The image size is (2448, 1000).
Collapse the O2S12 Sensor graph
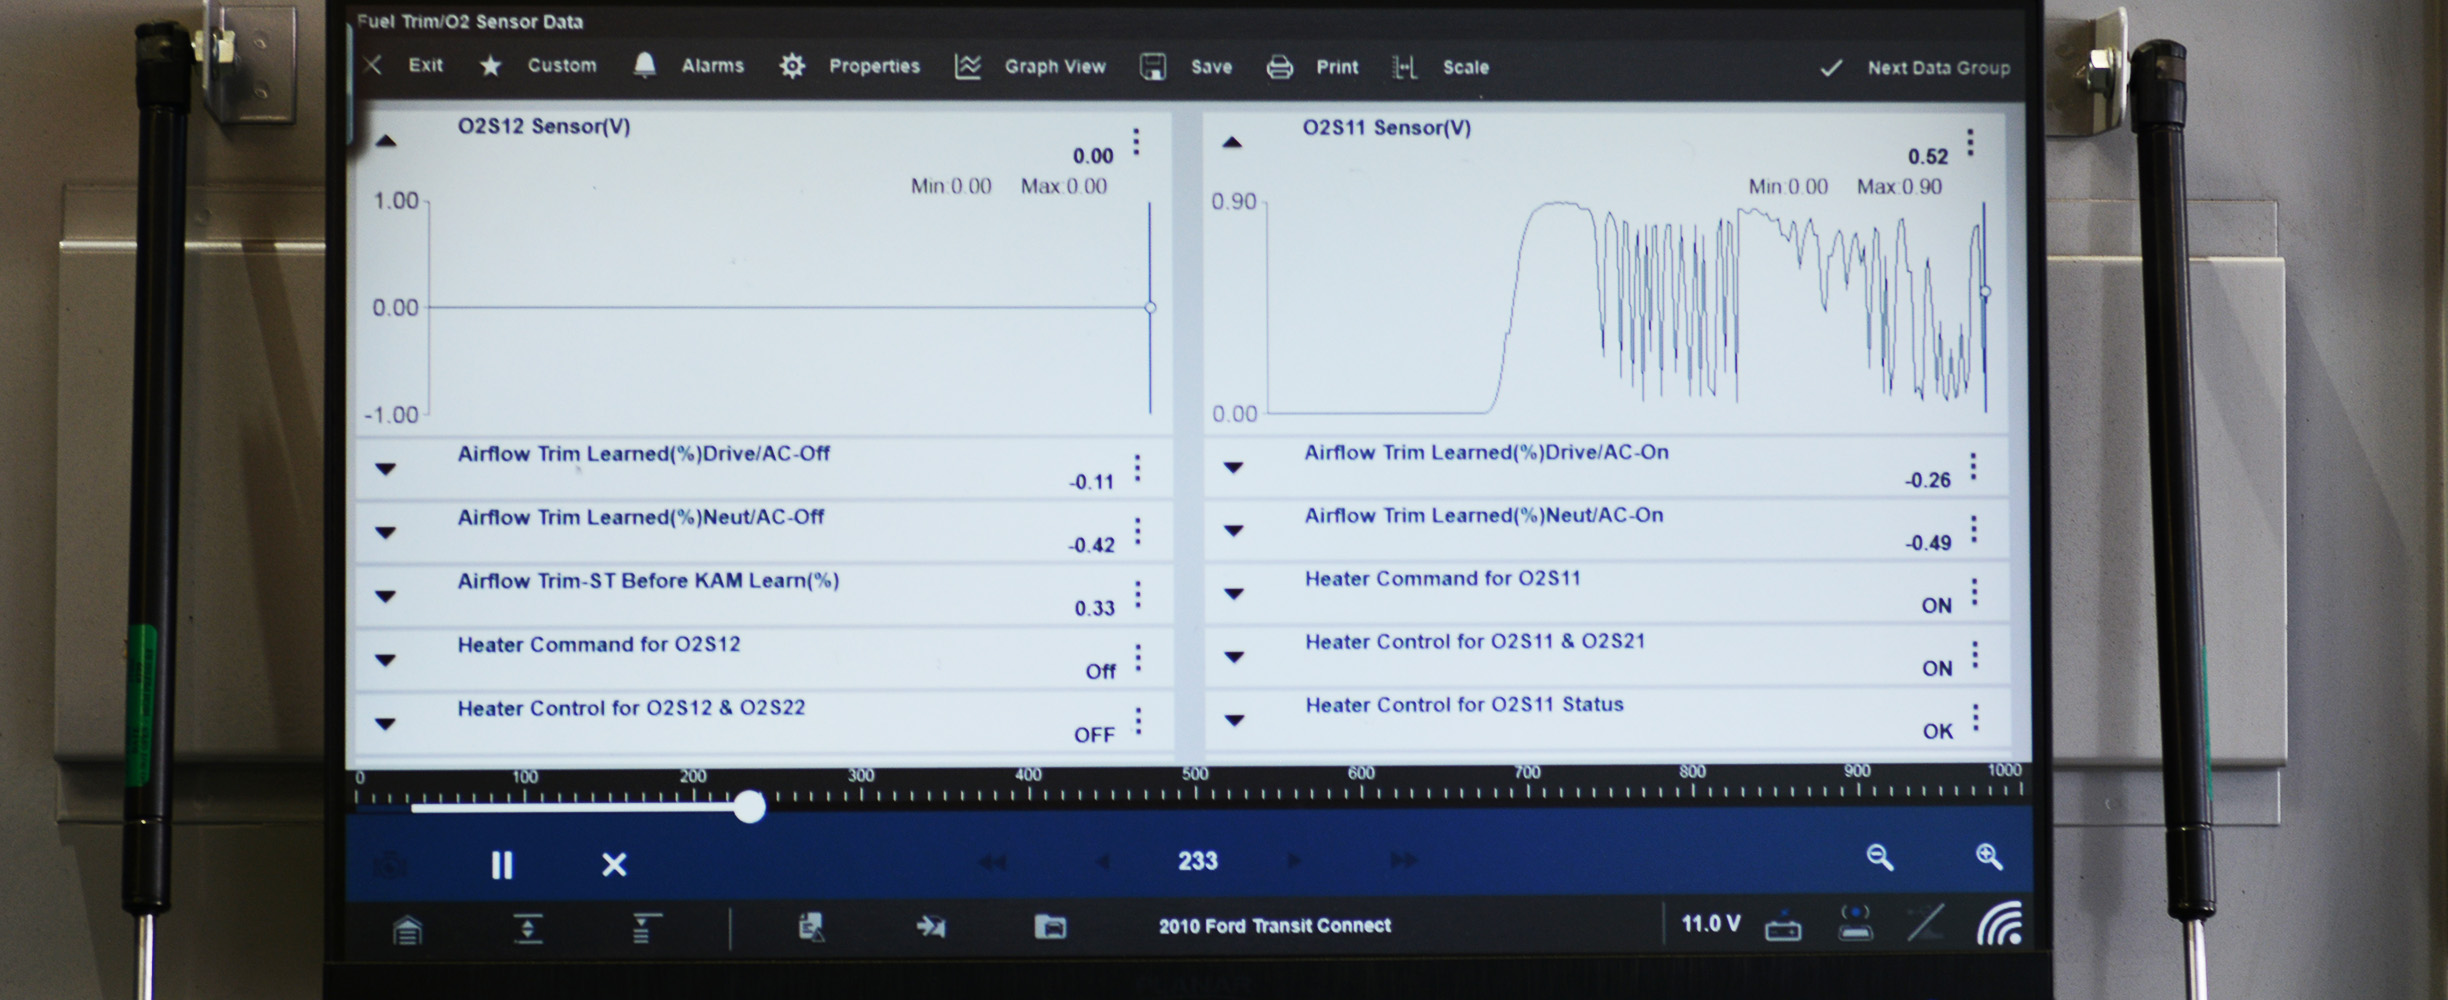(386, 142)
